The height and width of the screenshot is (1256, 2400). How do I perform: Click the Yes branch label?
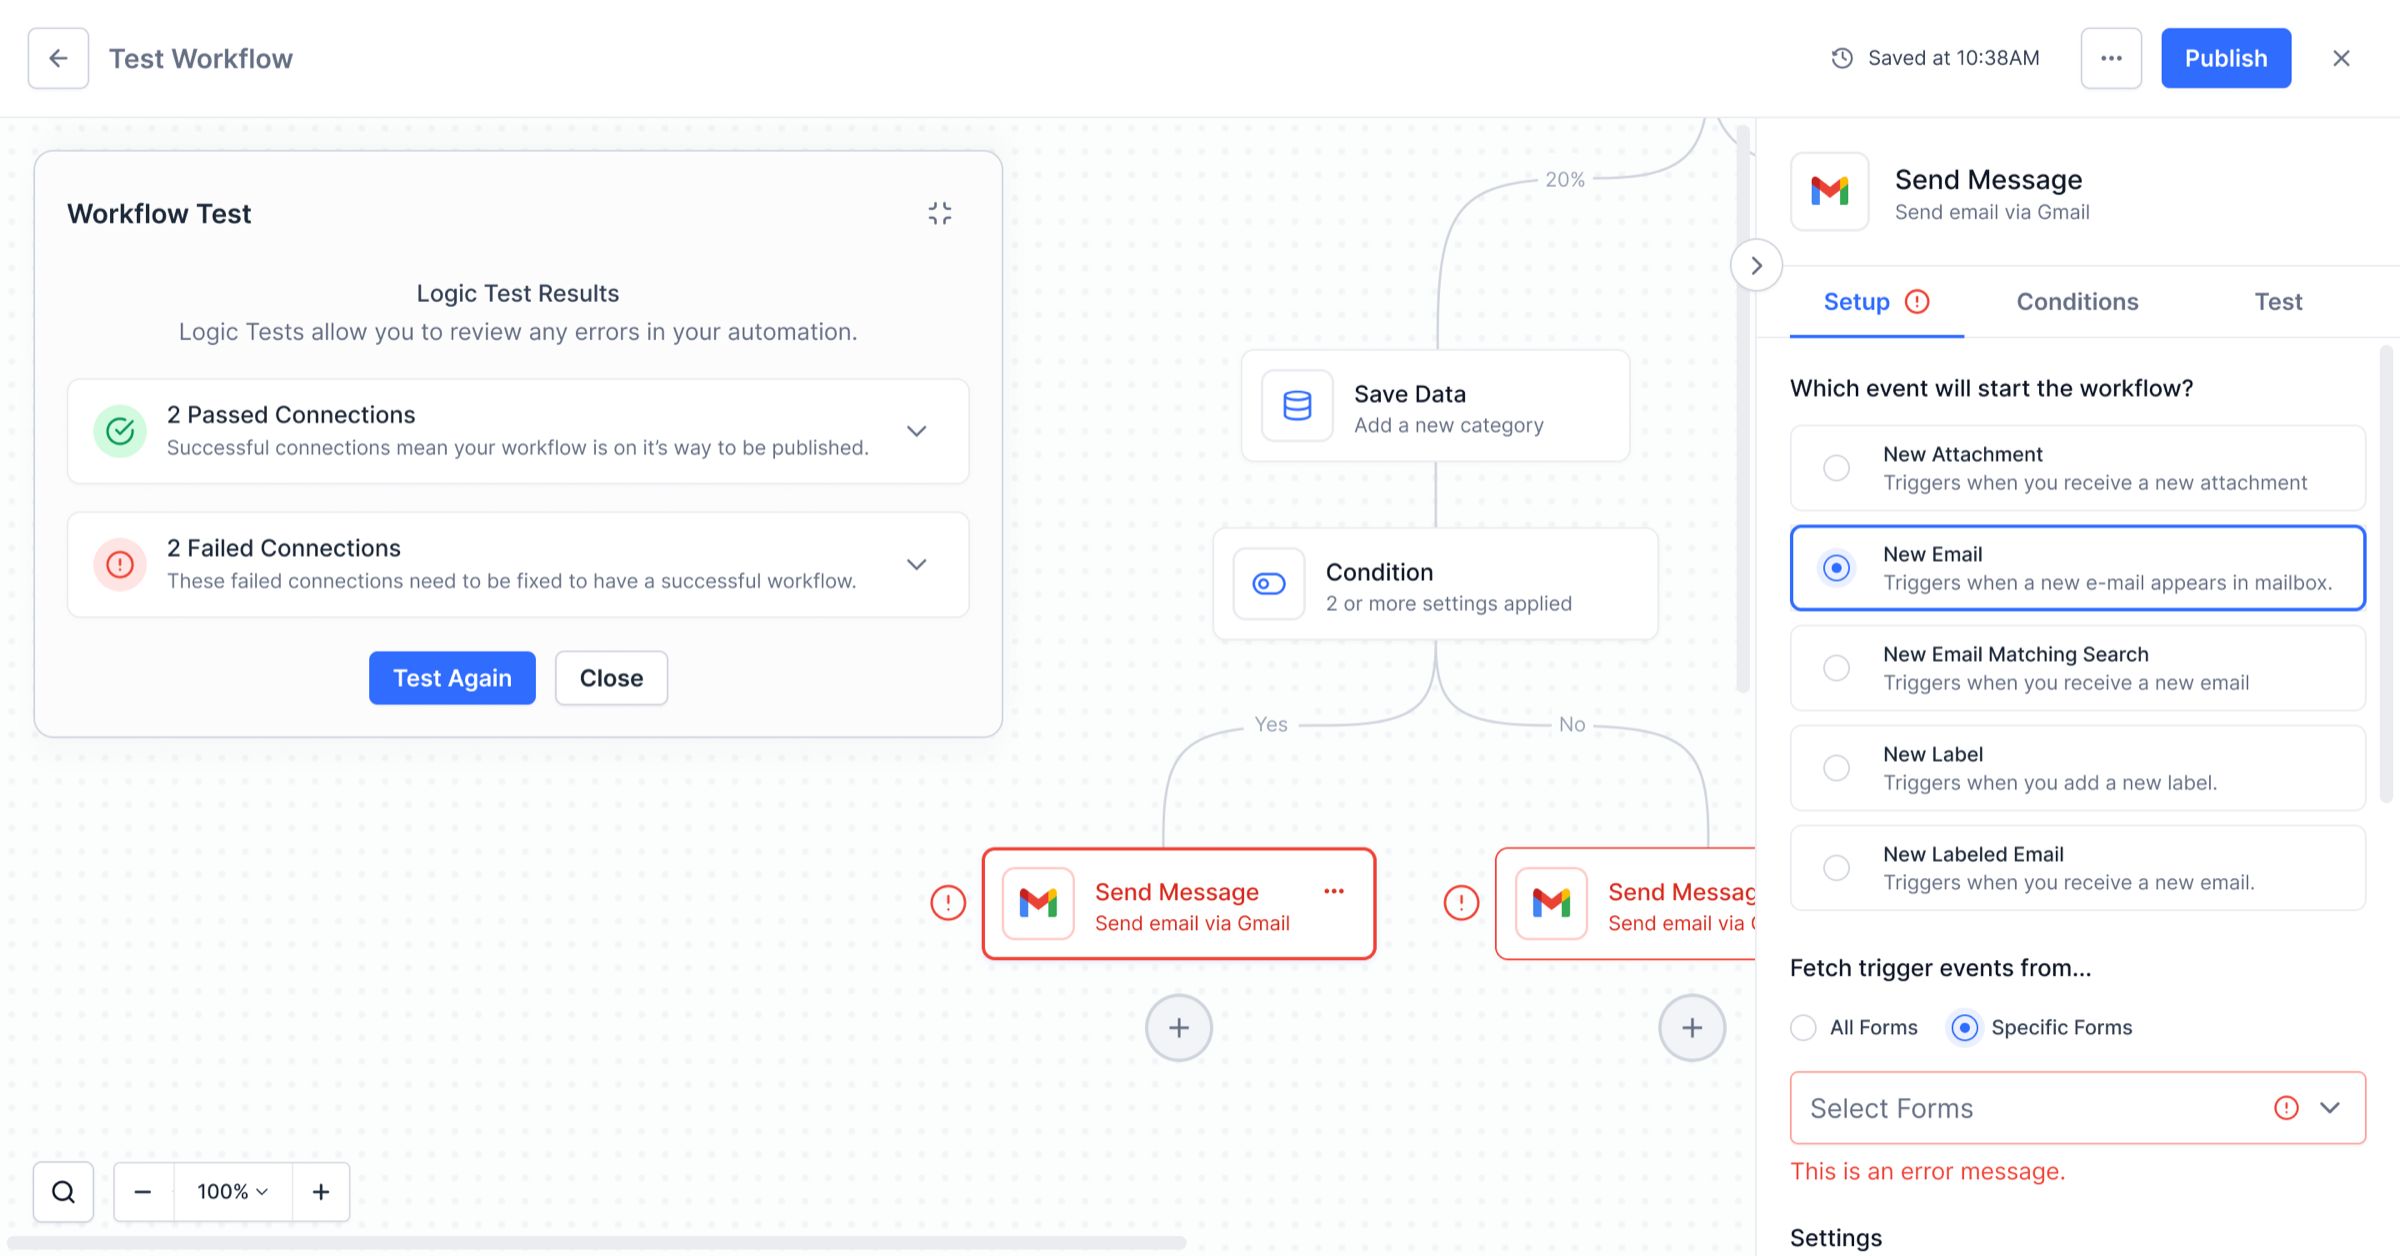pos(1271,723)
